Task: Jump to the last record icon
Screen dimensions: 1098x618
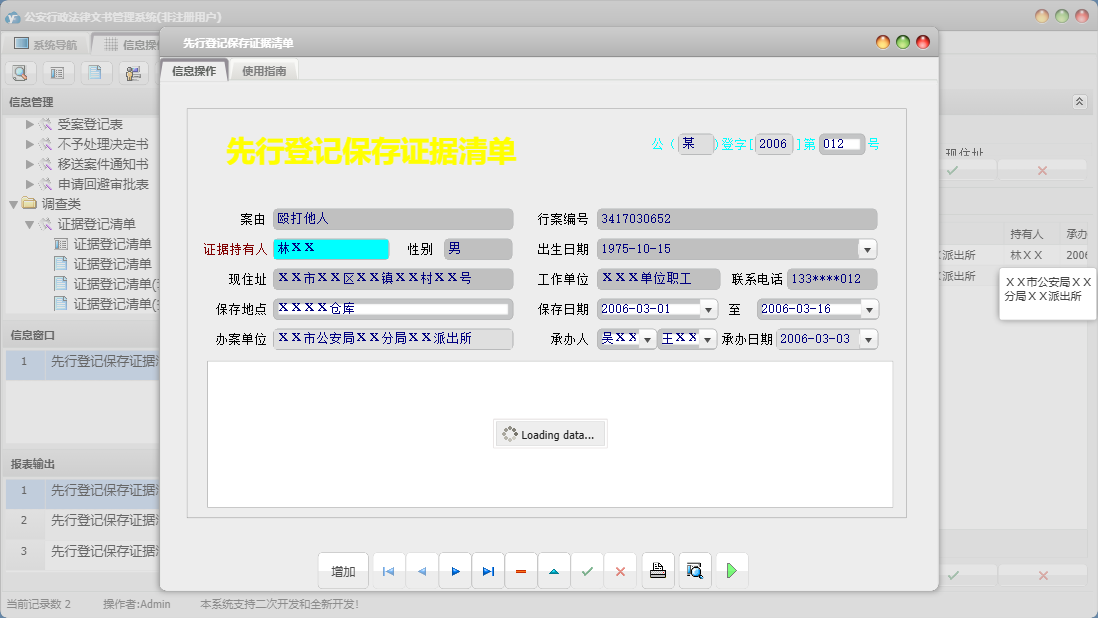Action: tap(488, 571)
